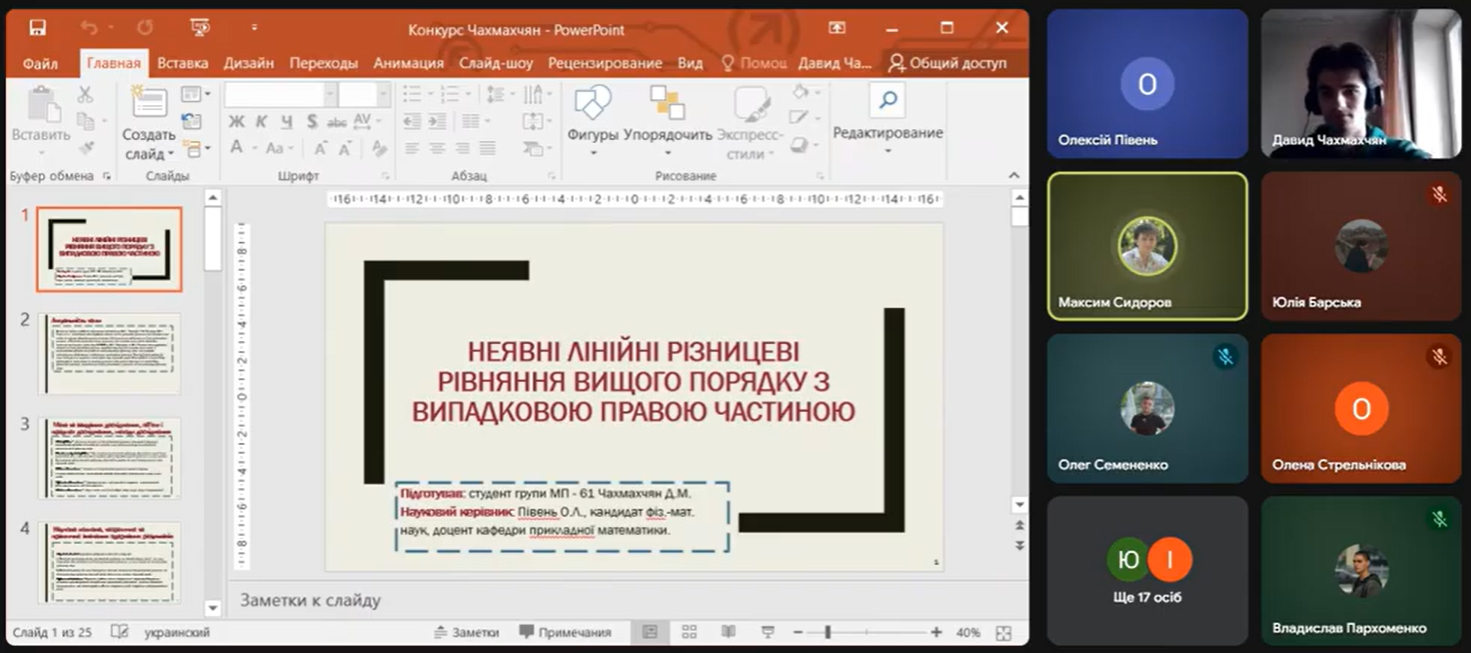Fit slide to current window icon
The width and height of the screenshot is (1471, 653).
1003,632
